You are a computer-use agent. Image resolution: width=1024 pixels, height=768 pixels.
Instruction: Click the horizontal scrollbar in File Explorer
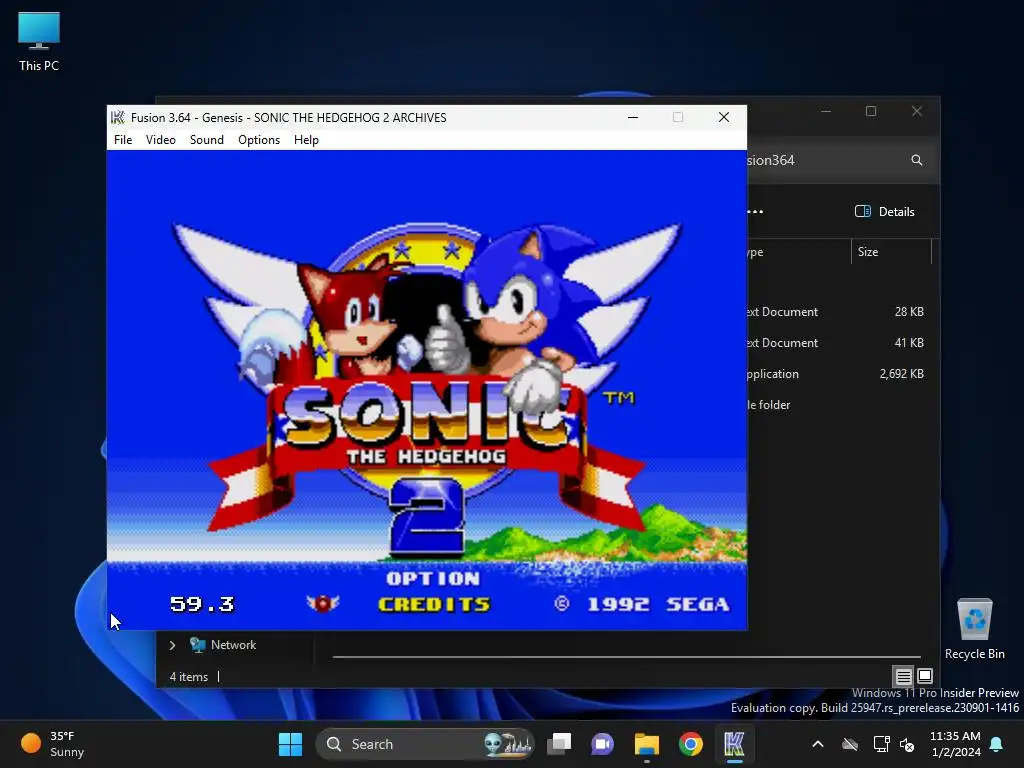click(626, 656)
